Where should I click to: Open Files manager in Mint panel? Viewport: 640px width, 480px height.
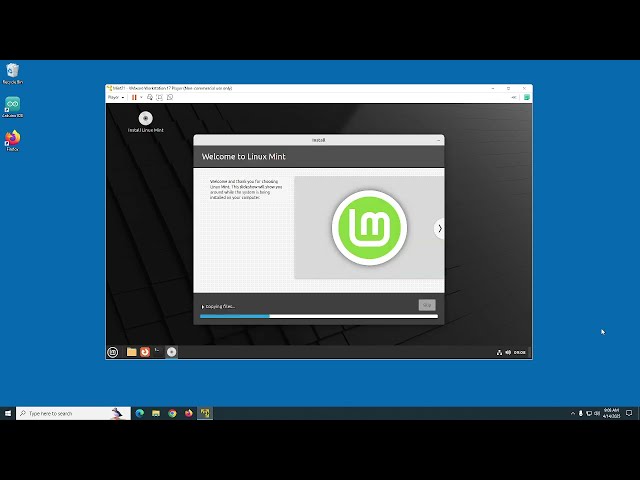point(131,352)
